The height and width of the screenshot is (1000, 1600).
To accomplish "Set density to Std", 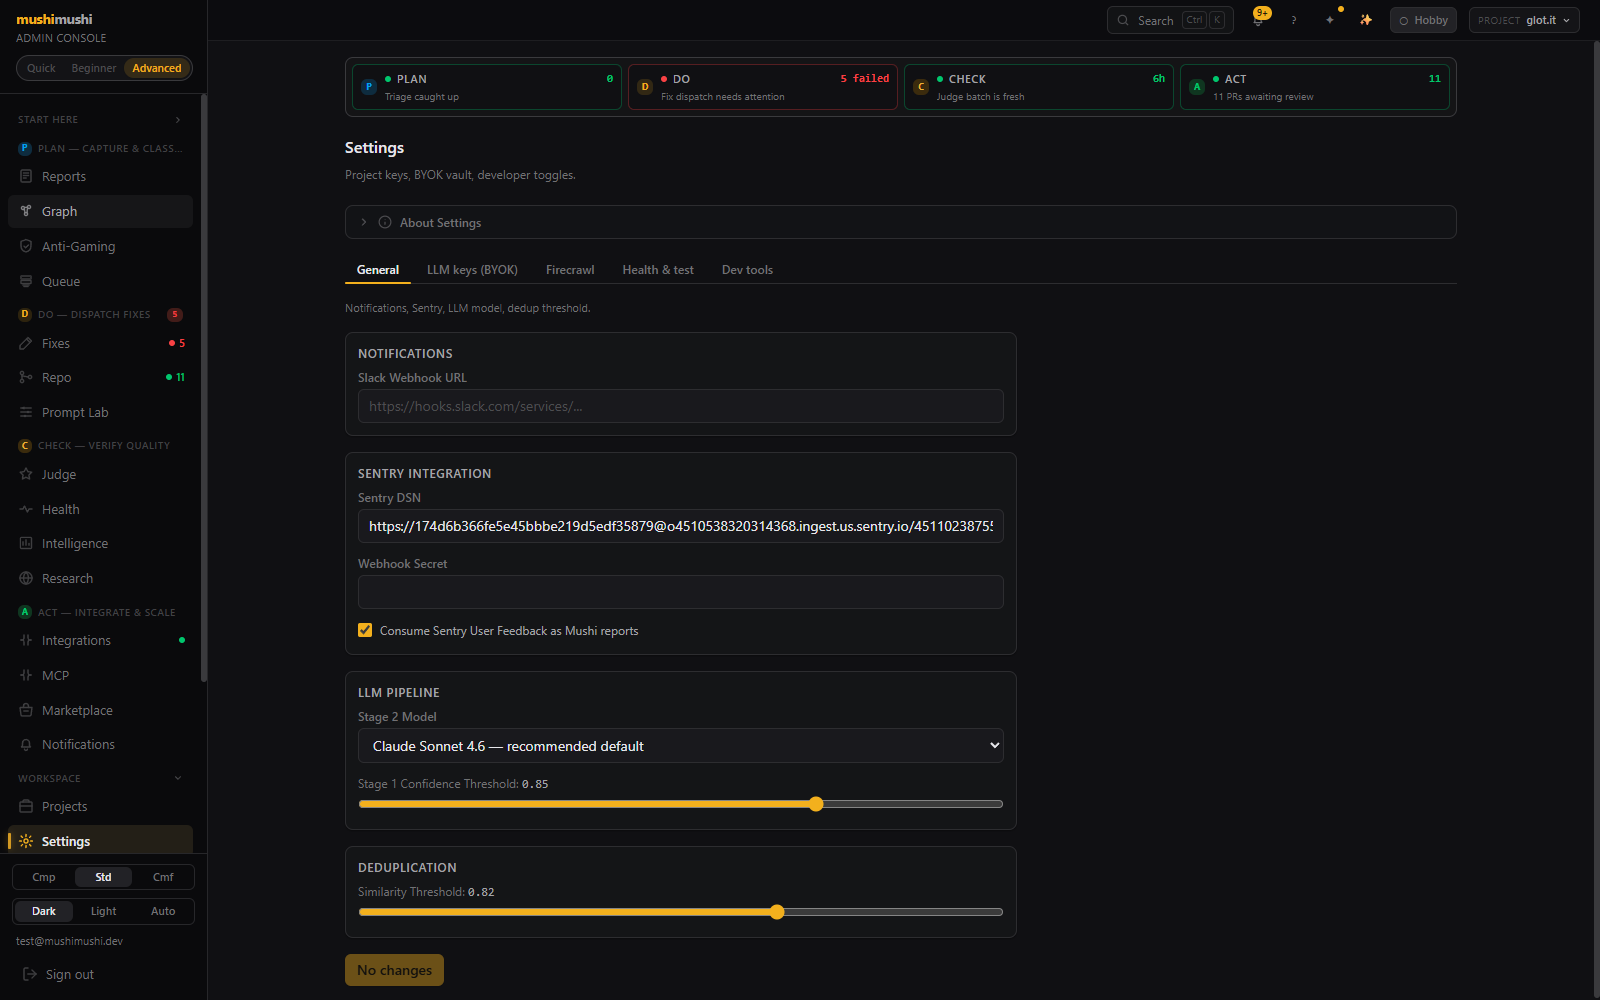I will coord(103,877).
